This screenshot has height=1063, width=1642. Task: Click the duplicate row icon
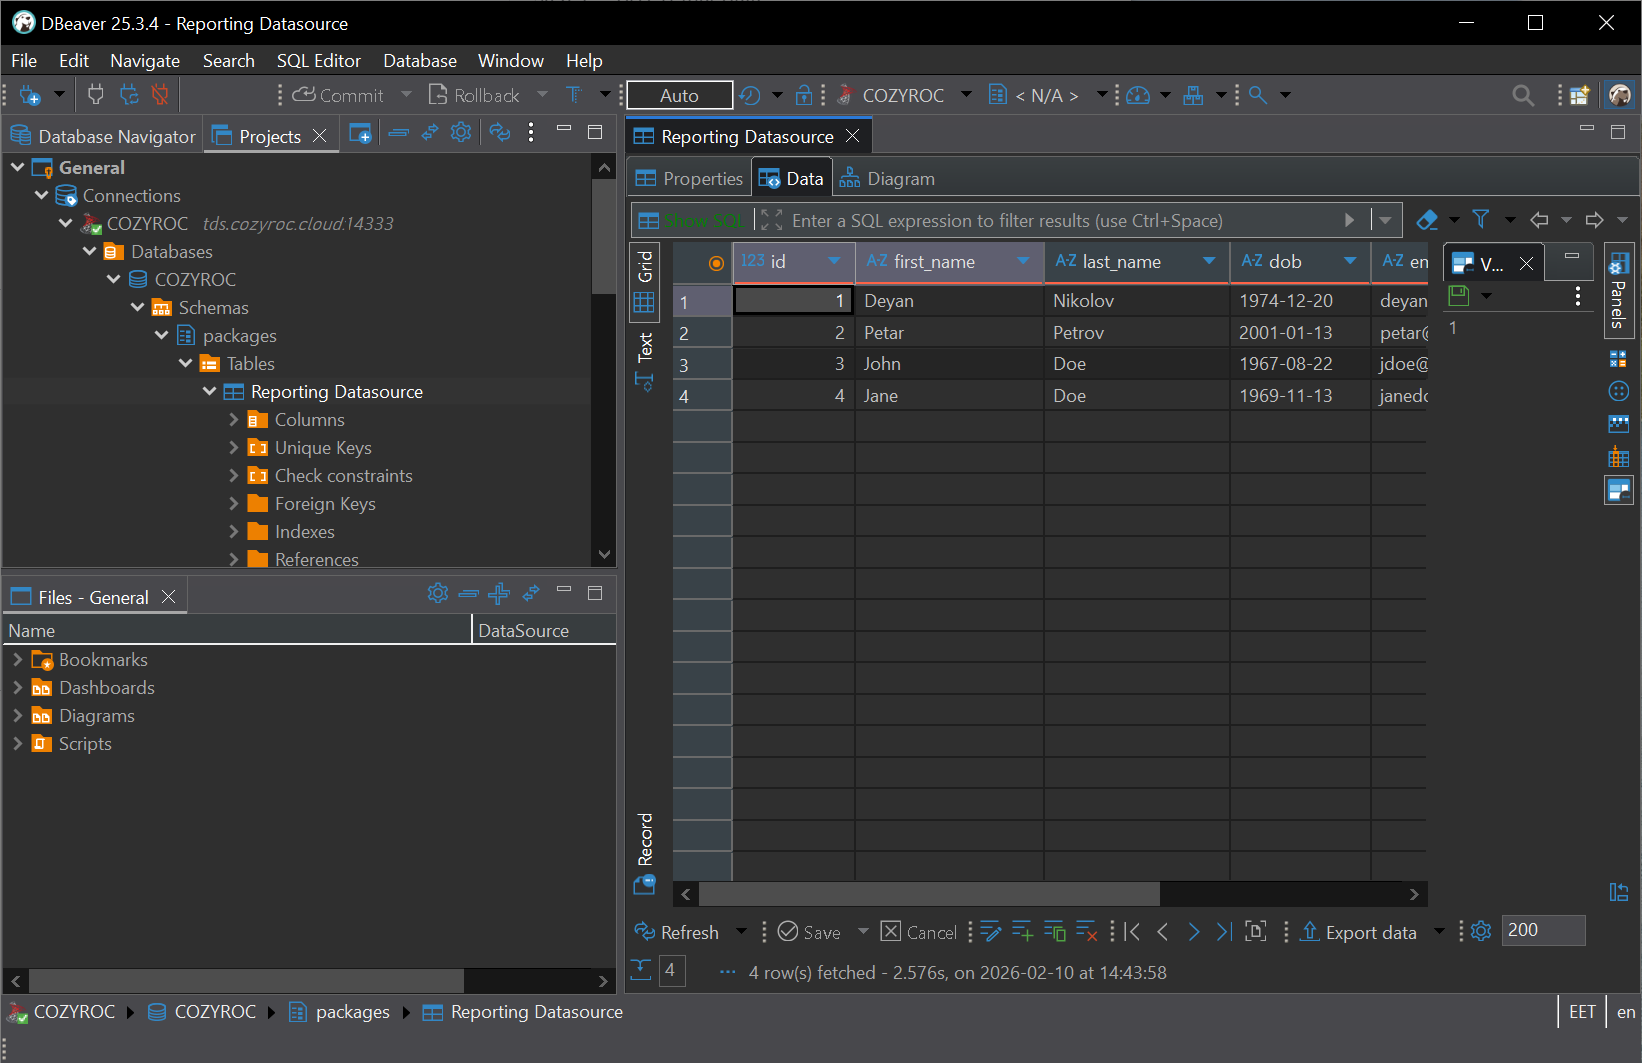1055,932
